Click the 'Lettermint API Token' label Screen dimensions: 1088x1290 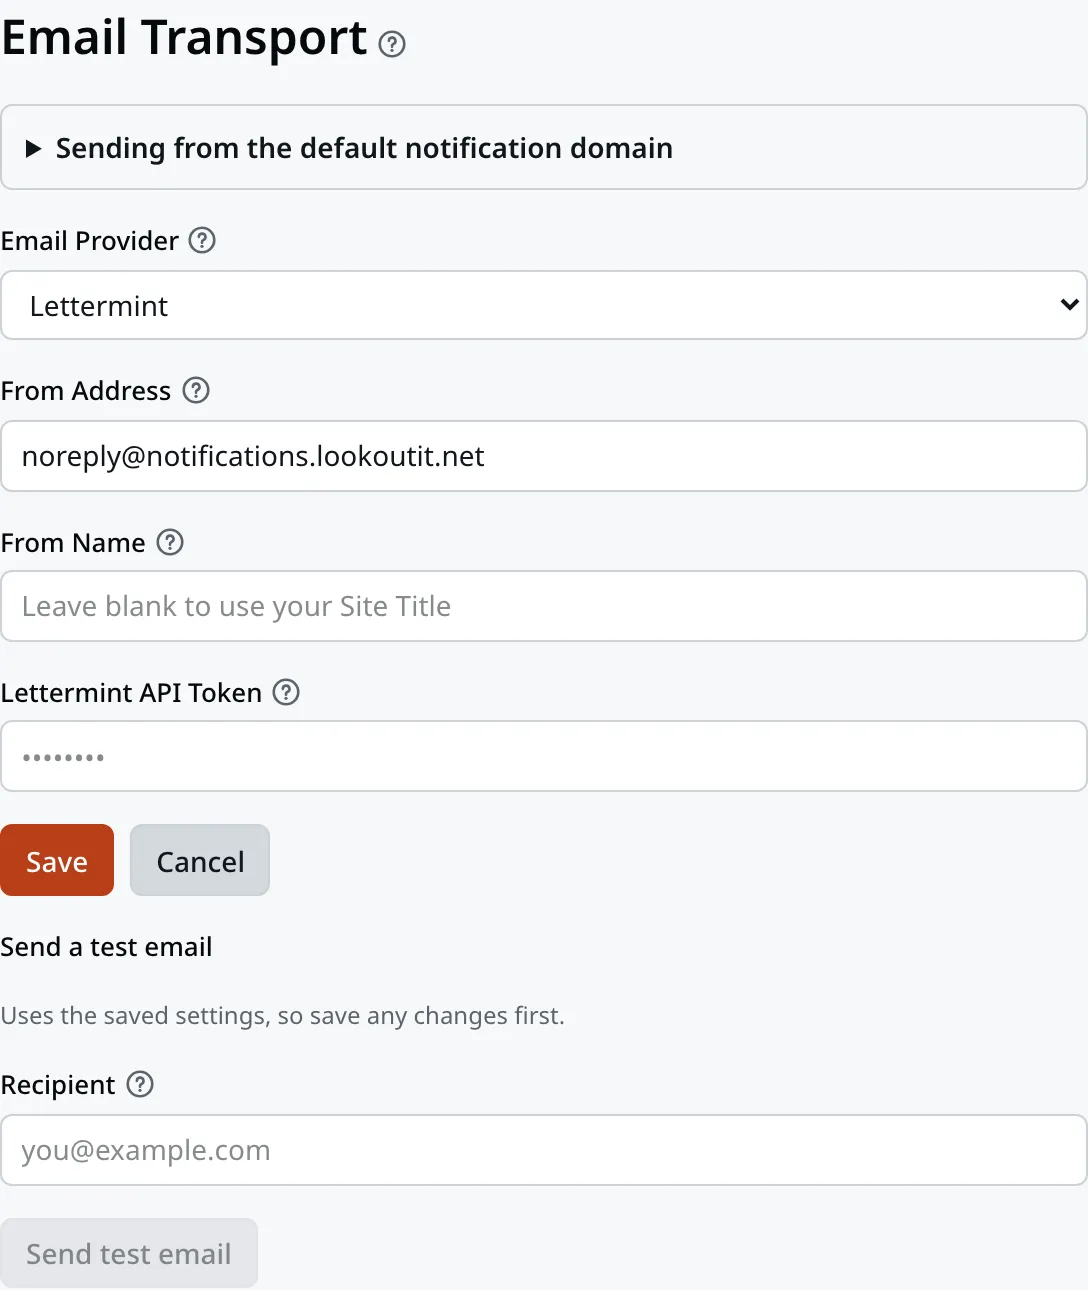pos(131,693)
